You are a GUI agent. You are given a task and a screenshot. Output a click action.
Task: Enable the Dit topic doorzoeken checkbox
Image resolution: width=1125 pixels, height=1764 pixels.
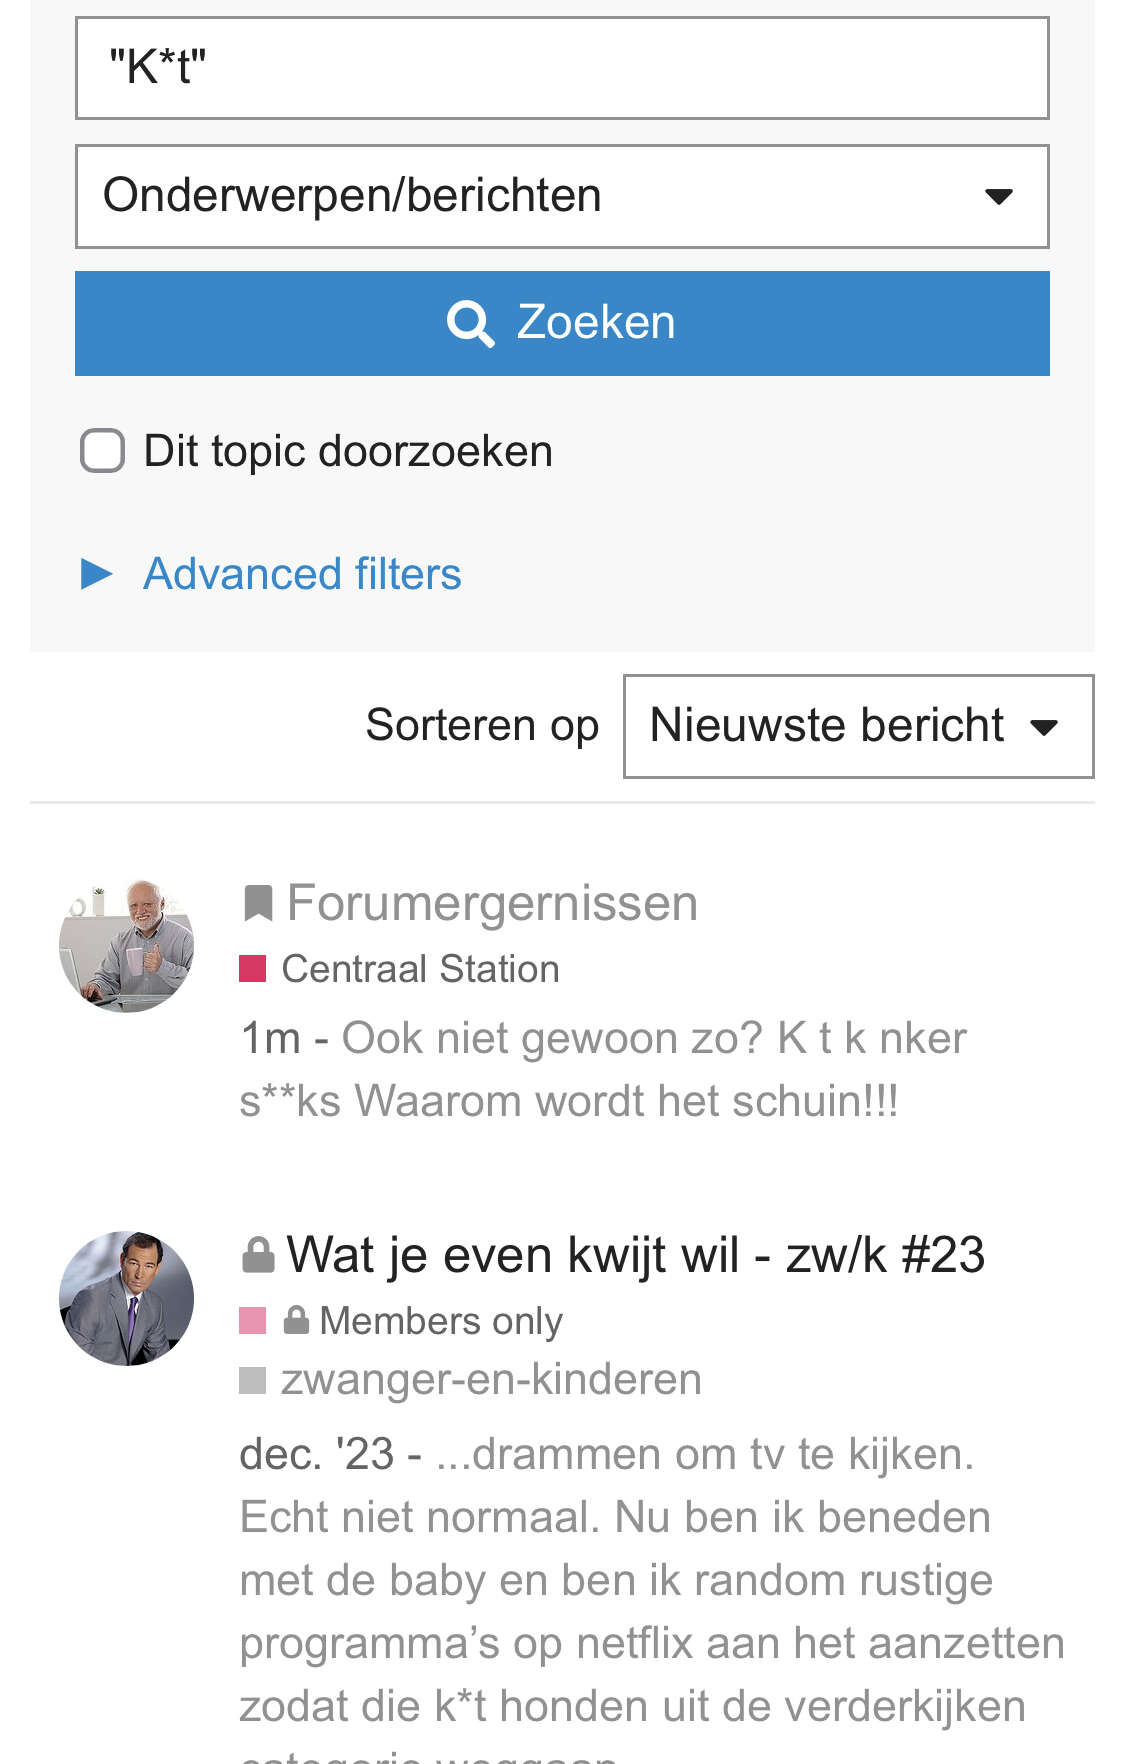coord(102,451)
